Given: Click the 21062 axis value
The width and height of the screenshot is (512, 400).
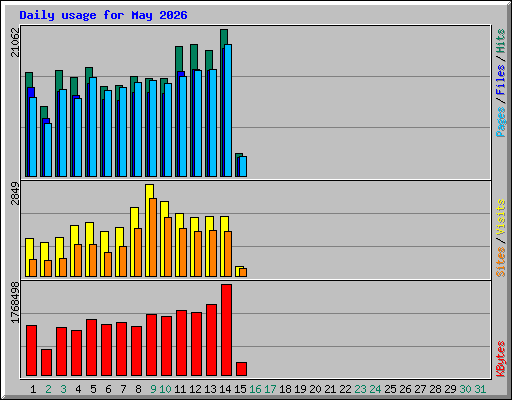Looking at the screenshot, I should [15, 42].
